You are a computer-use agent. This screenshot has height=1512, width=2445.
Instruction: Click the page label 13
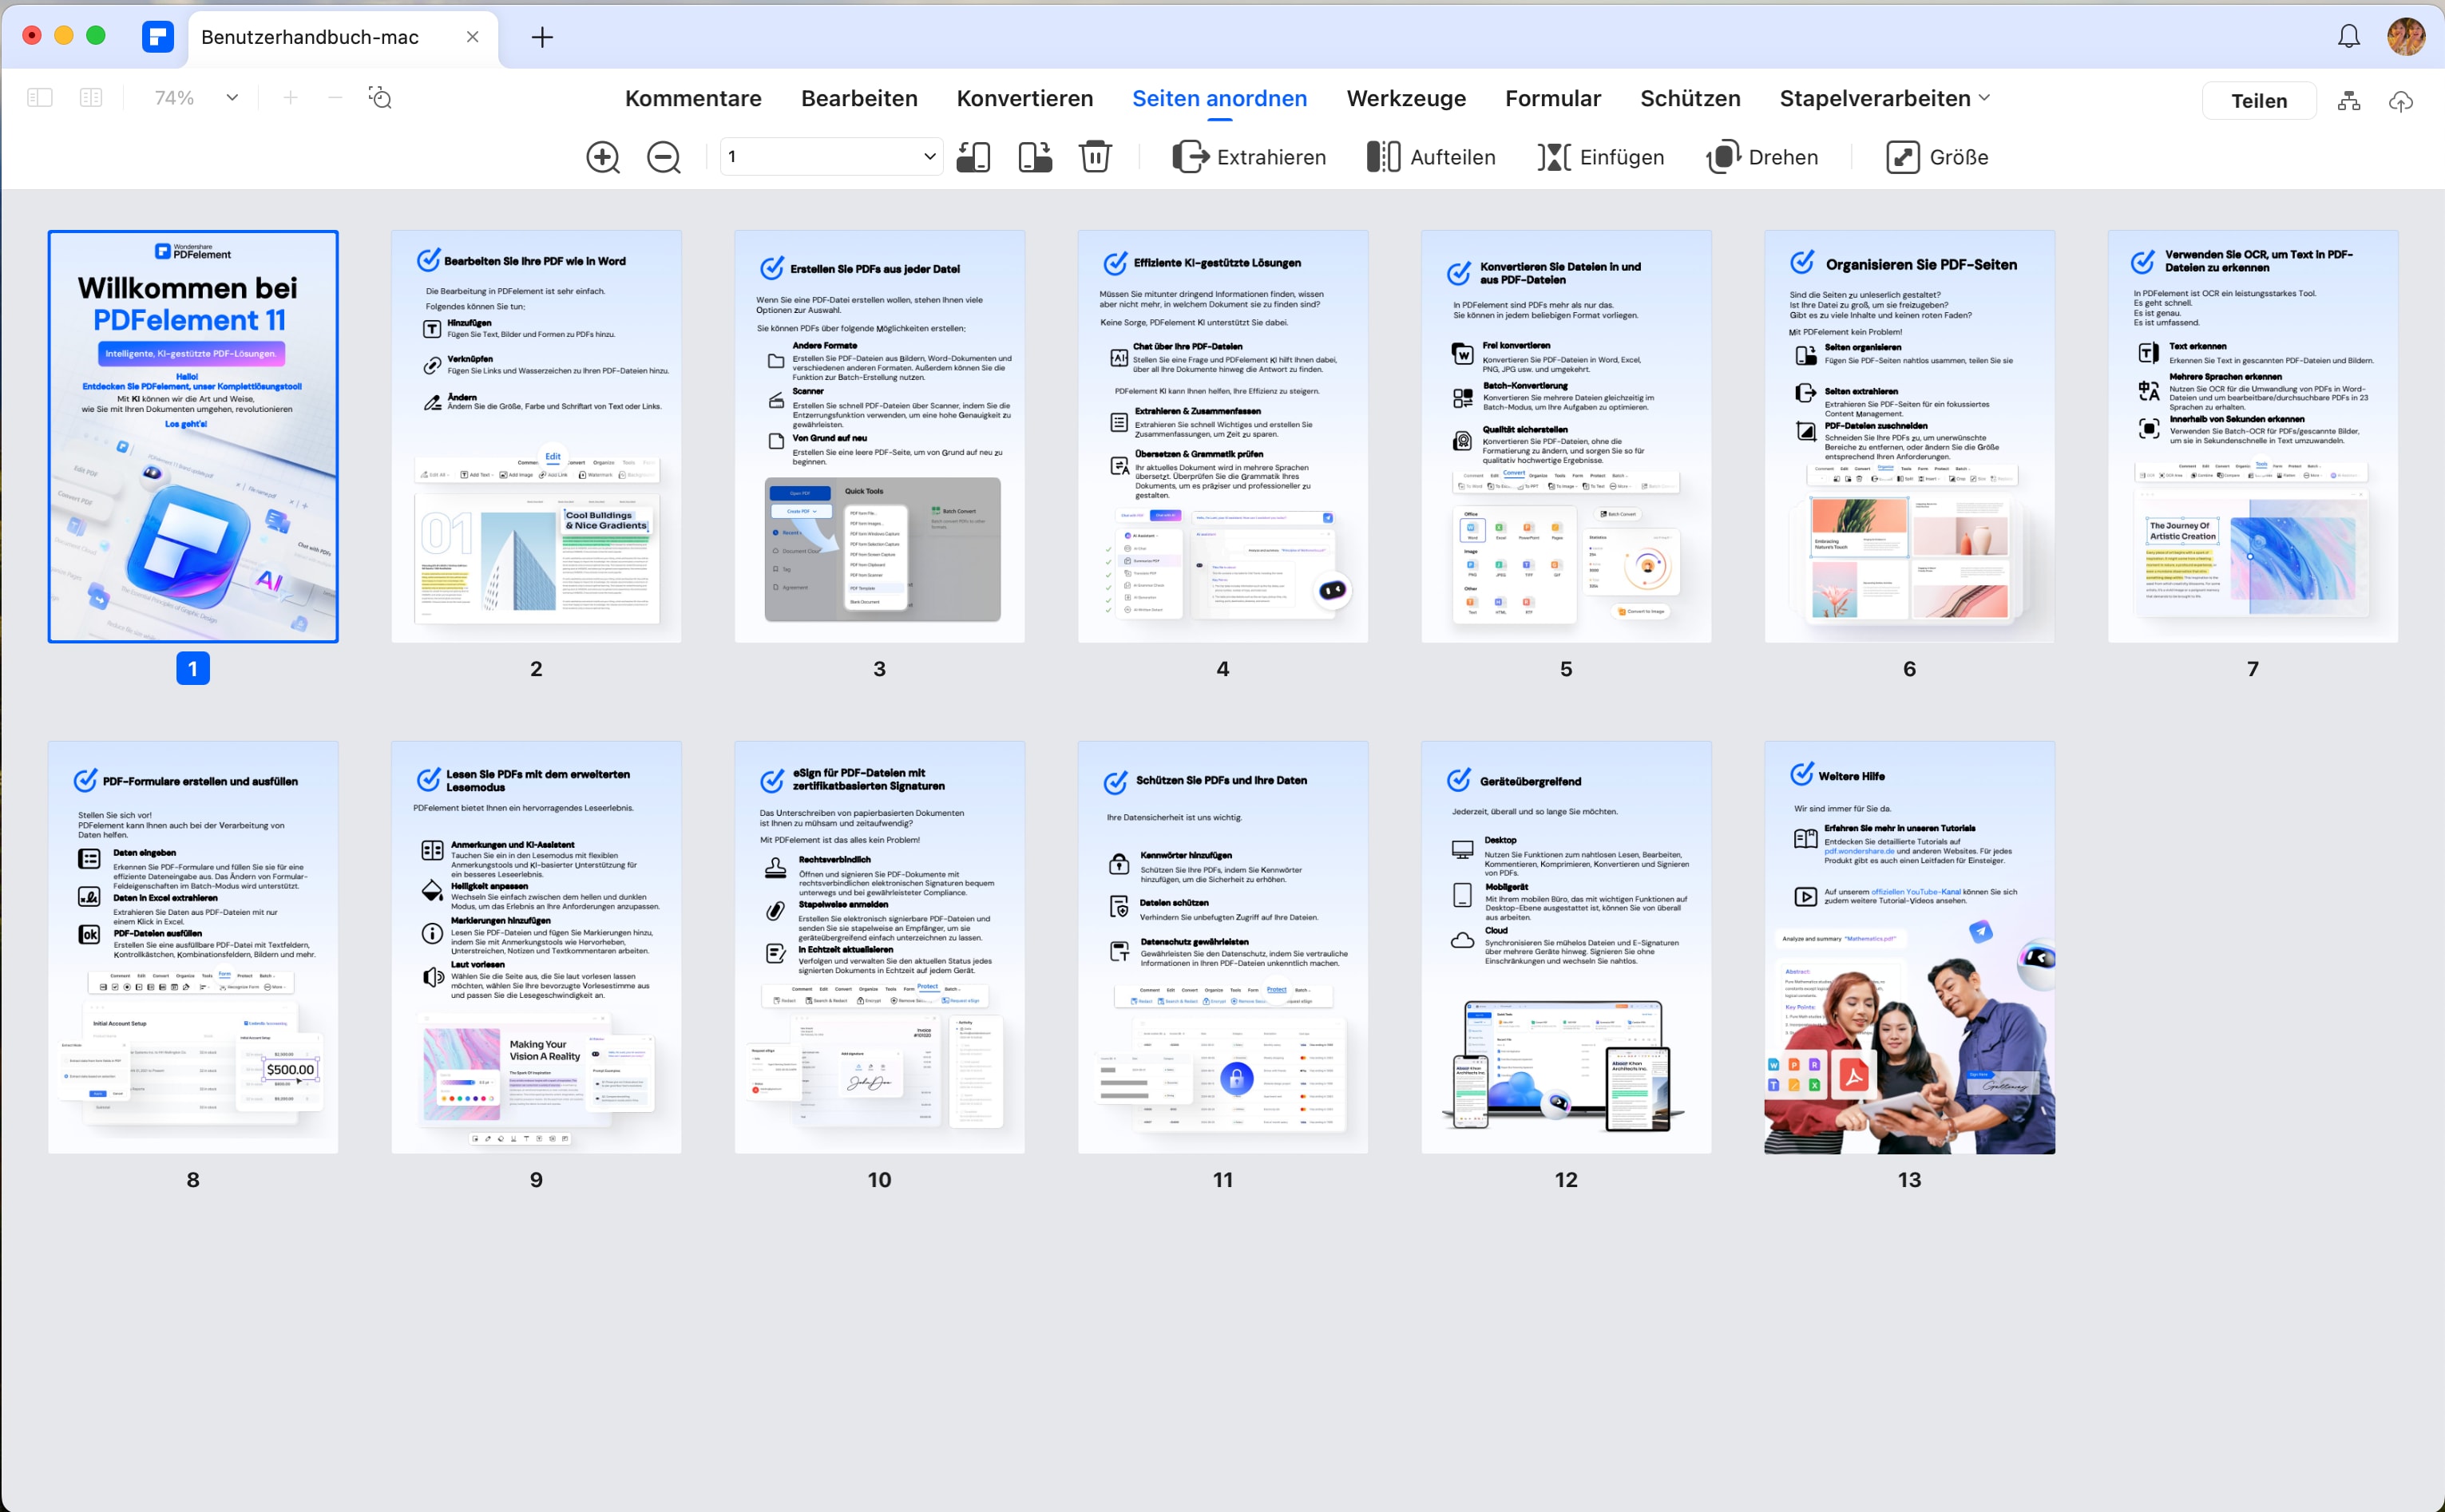click(1909, 1179)
